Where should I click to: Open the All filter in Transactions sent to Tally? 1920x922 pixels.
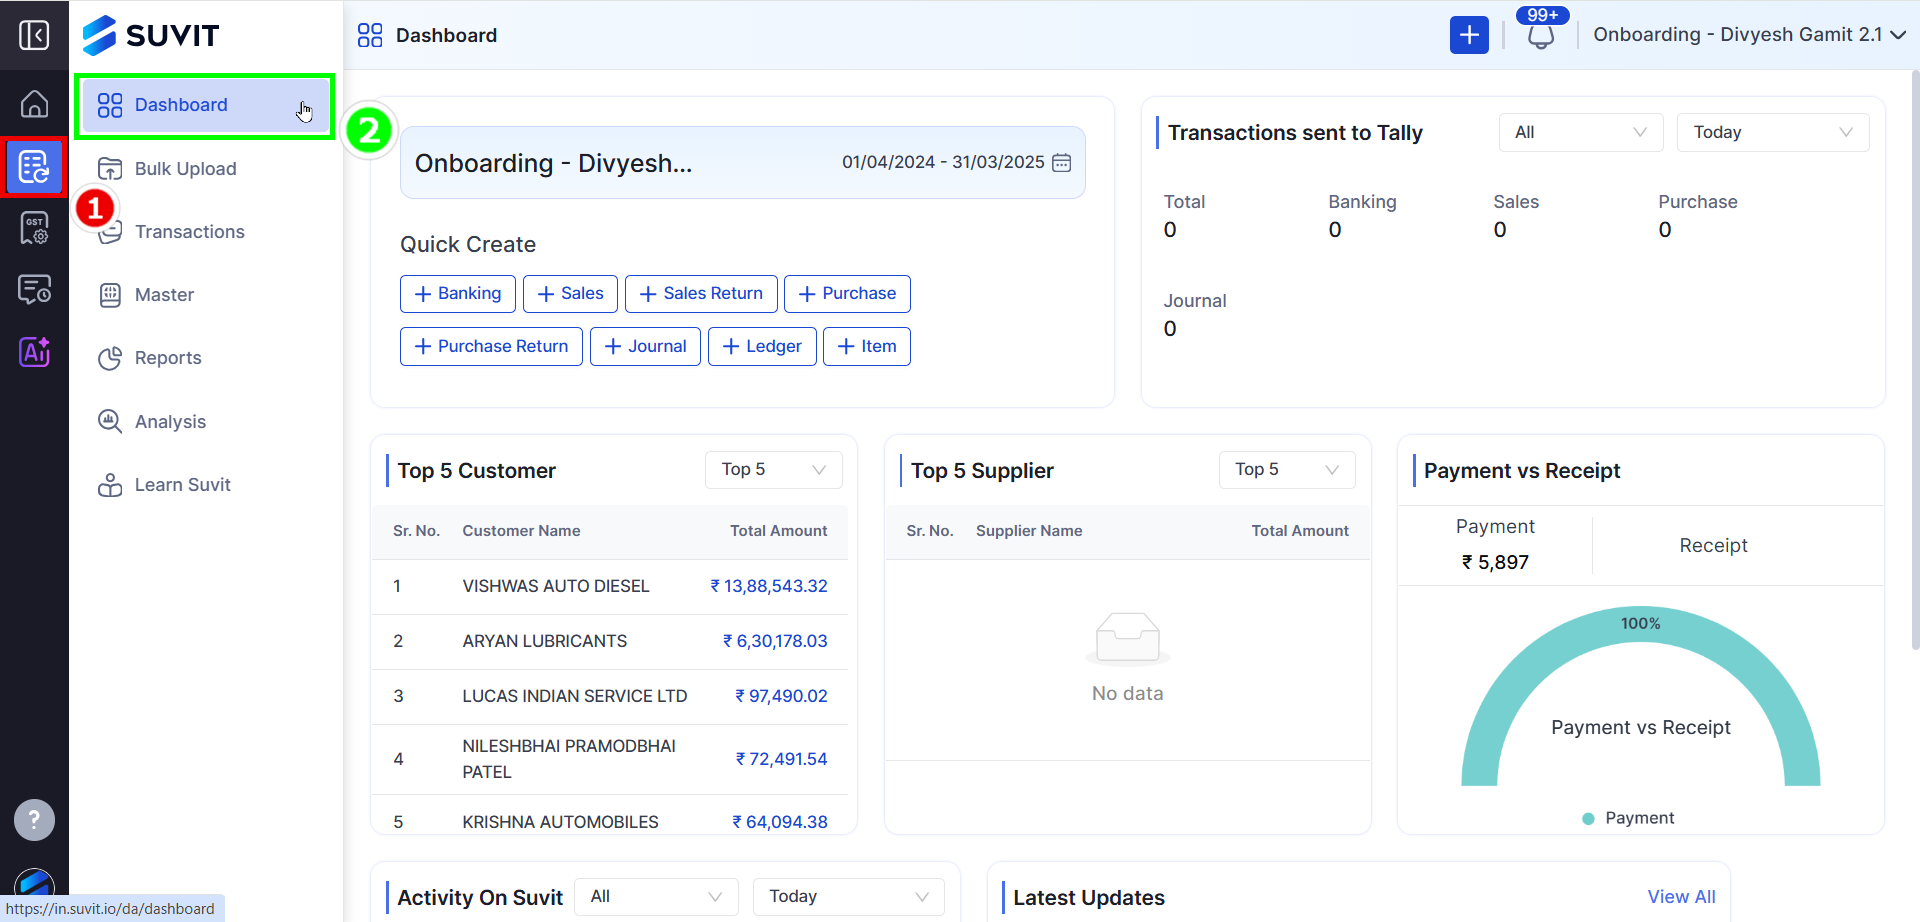coord(1580,132)
